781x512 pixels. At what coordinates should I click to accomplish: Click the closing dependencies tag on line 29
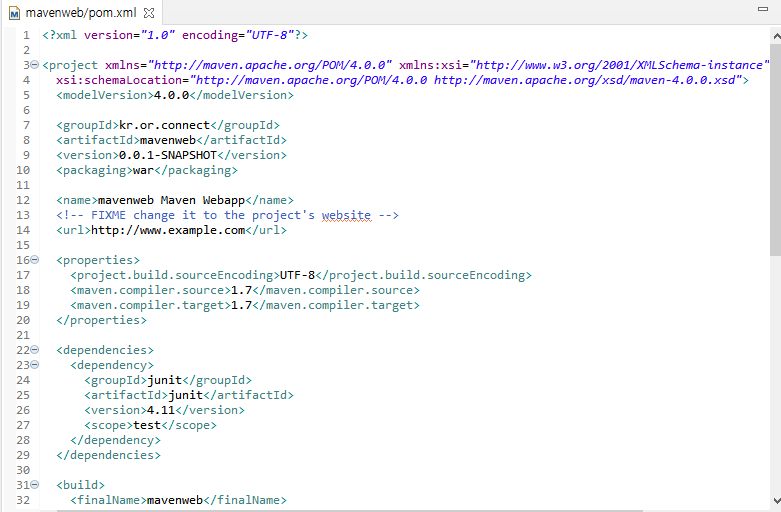tap(109, 455)
